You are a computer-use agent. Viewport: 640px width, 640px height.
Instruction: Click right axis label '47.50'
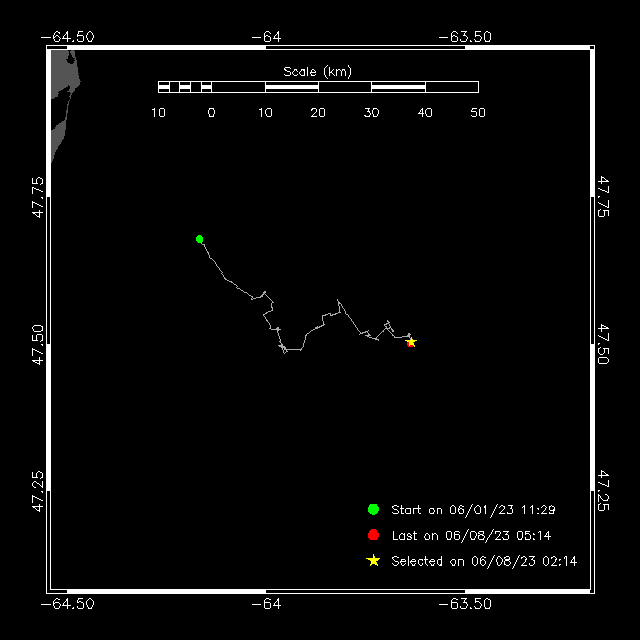[603, 344]
